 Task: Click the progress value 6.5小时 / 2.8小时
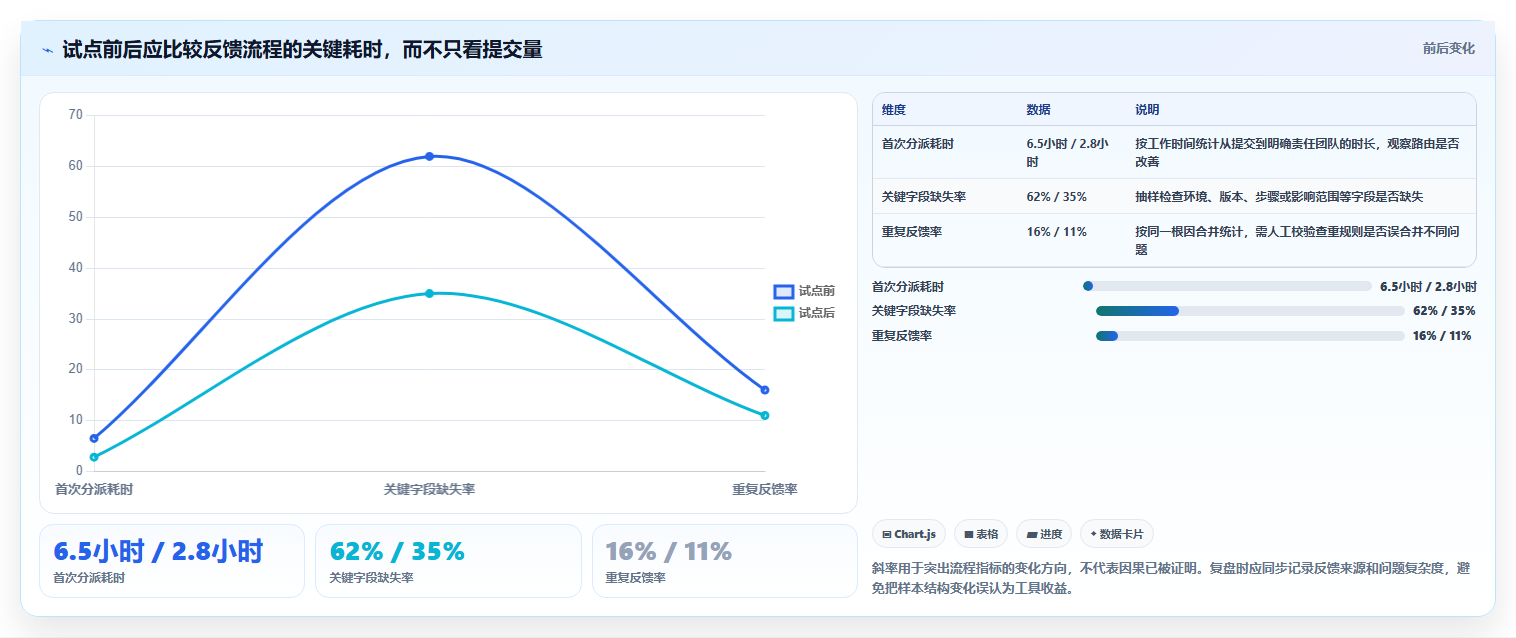(1428, 286)
